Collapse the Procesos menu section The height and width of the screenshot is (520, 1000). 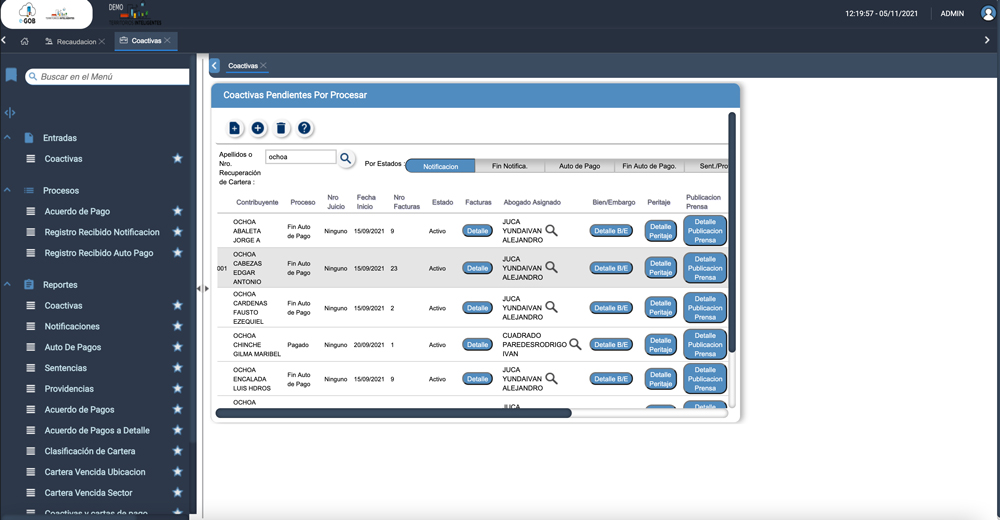(x=7, y=190)
